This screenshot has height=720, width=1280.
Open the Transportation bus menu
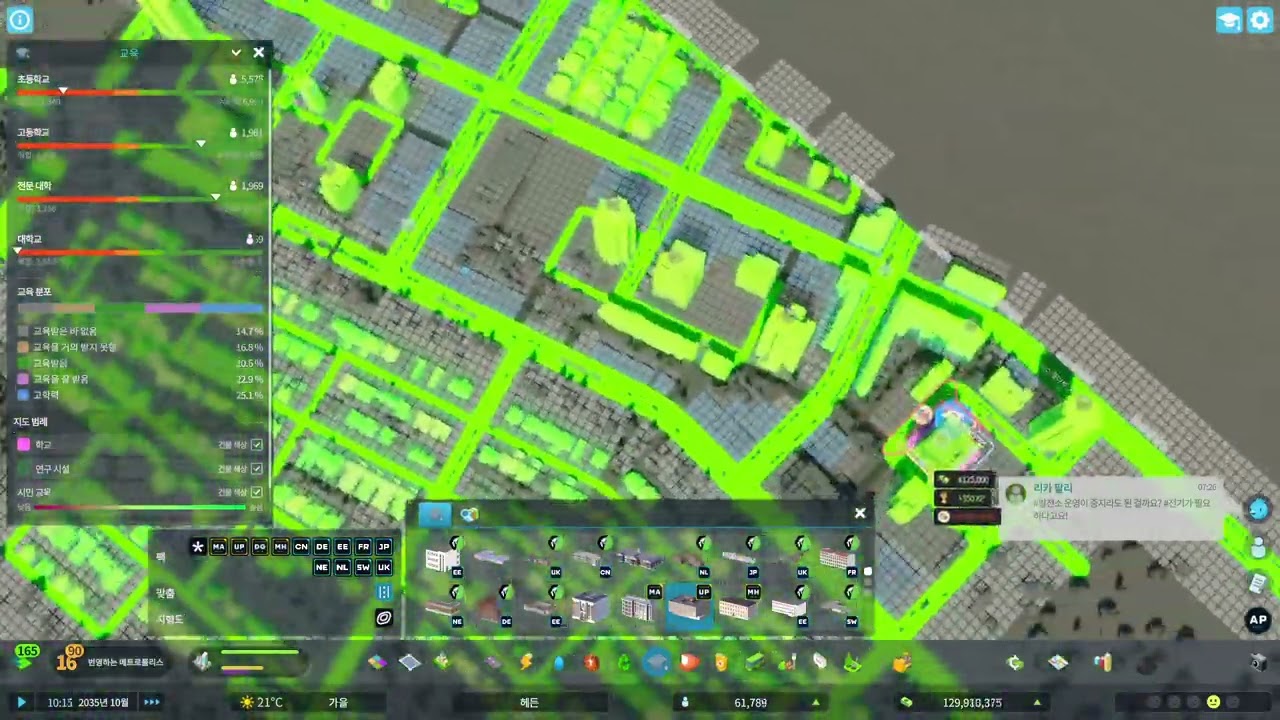point(755,662)
